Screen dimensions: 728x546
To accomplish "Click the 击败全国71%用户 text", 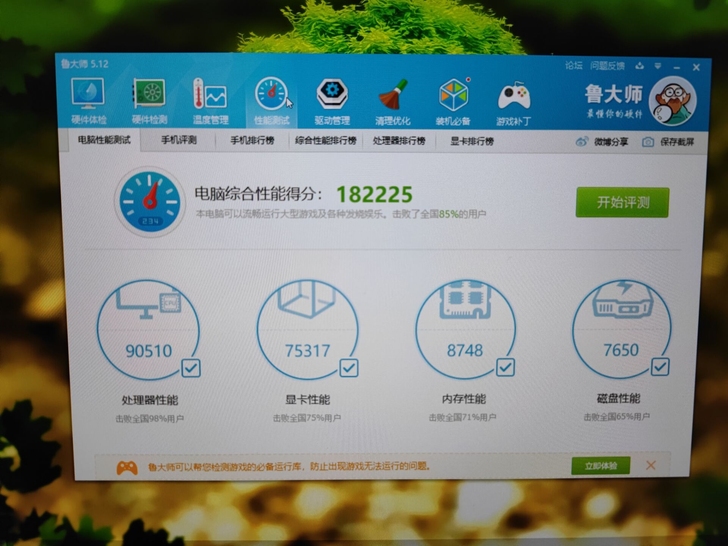I will 462,417.
